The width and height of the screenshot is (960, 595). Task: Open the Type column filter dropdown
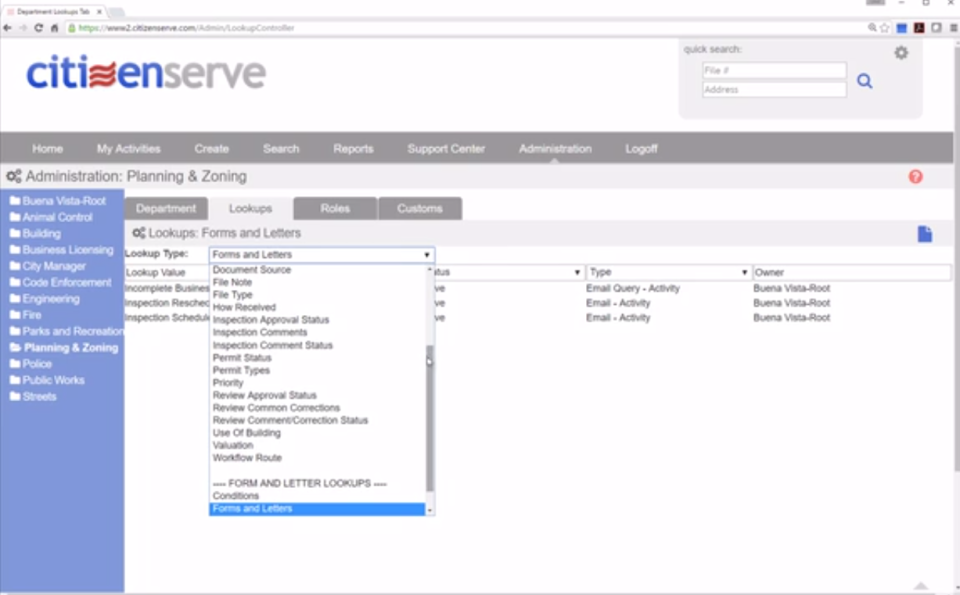point(744,271)
